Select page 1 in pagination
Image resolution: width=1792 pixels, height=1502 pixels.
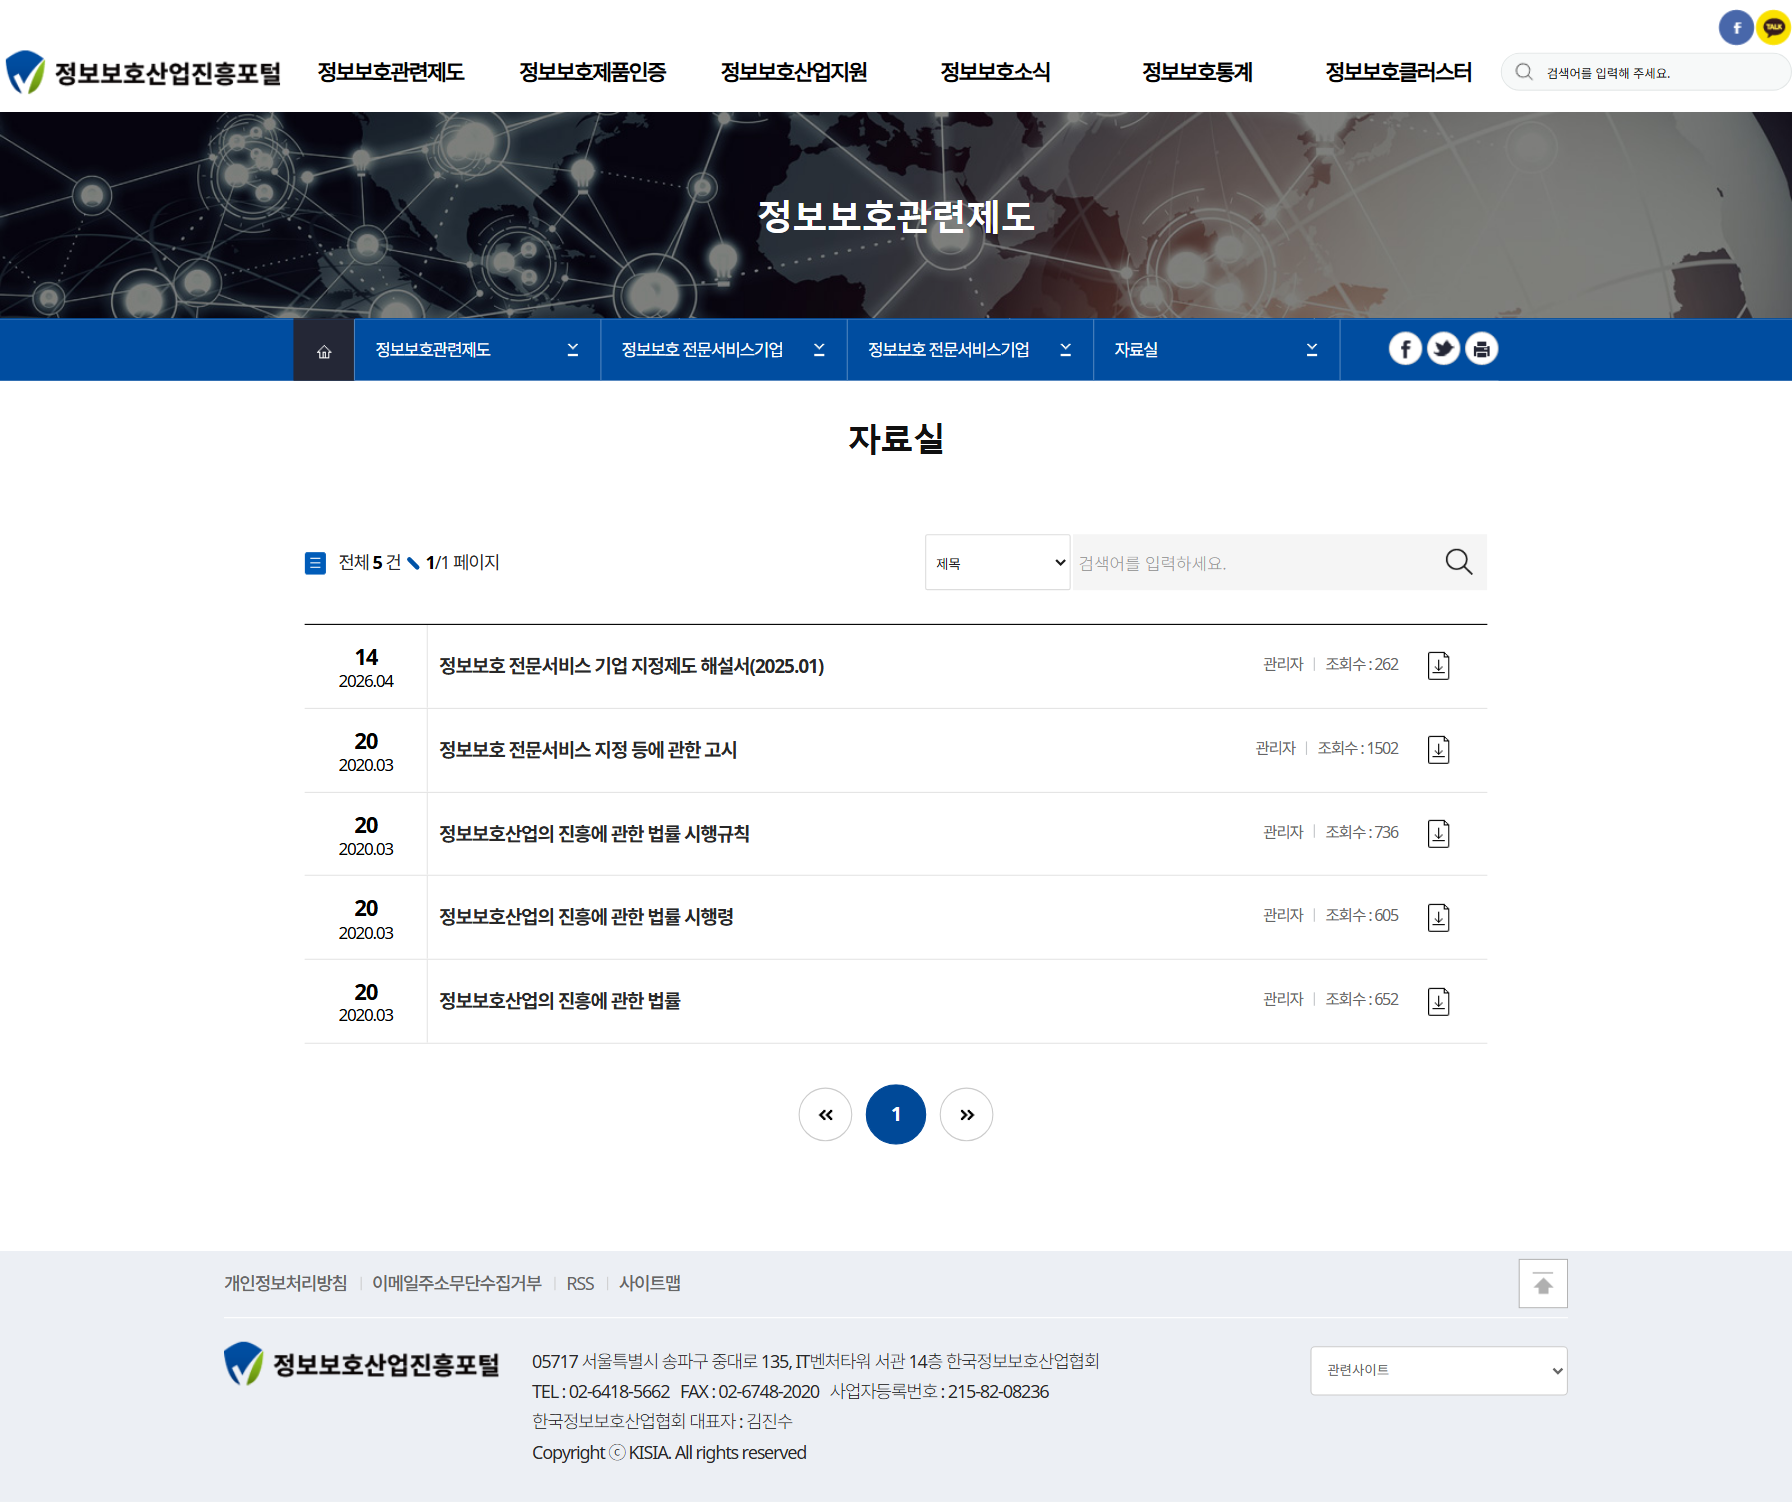click(896, 1114)
